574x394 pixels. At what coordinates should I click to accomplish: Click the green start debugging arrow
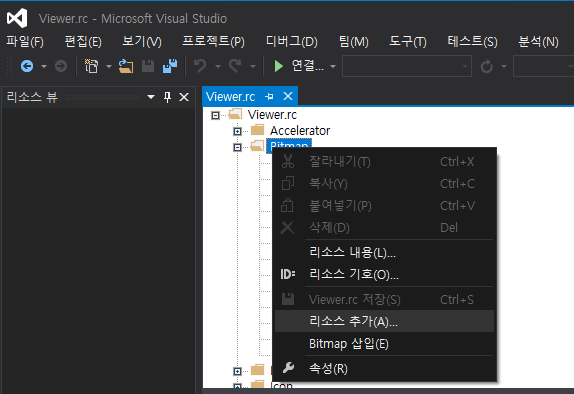pyautogui.click(x=279, y=66)
